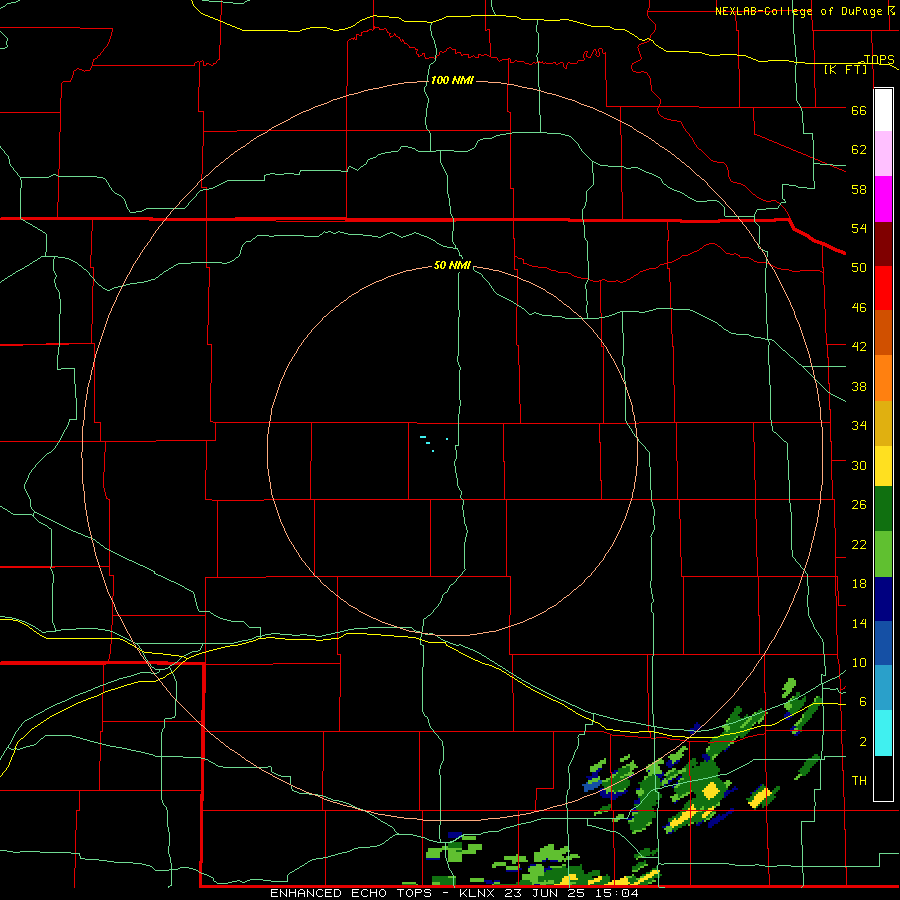
Task: Click the 30 value on the scale
Action: (859, 465)
